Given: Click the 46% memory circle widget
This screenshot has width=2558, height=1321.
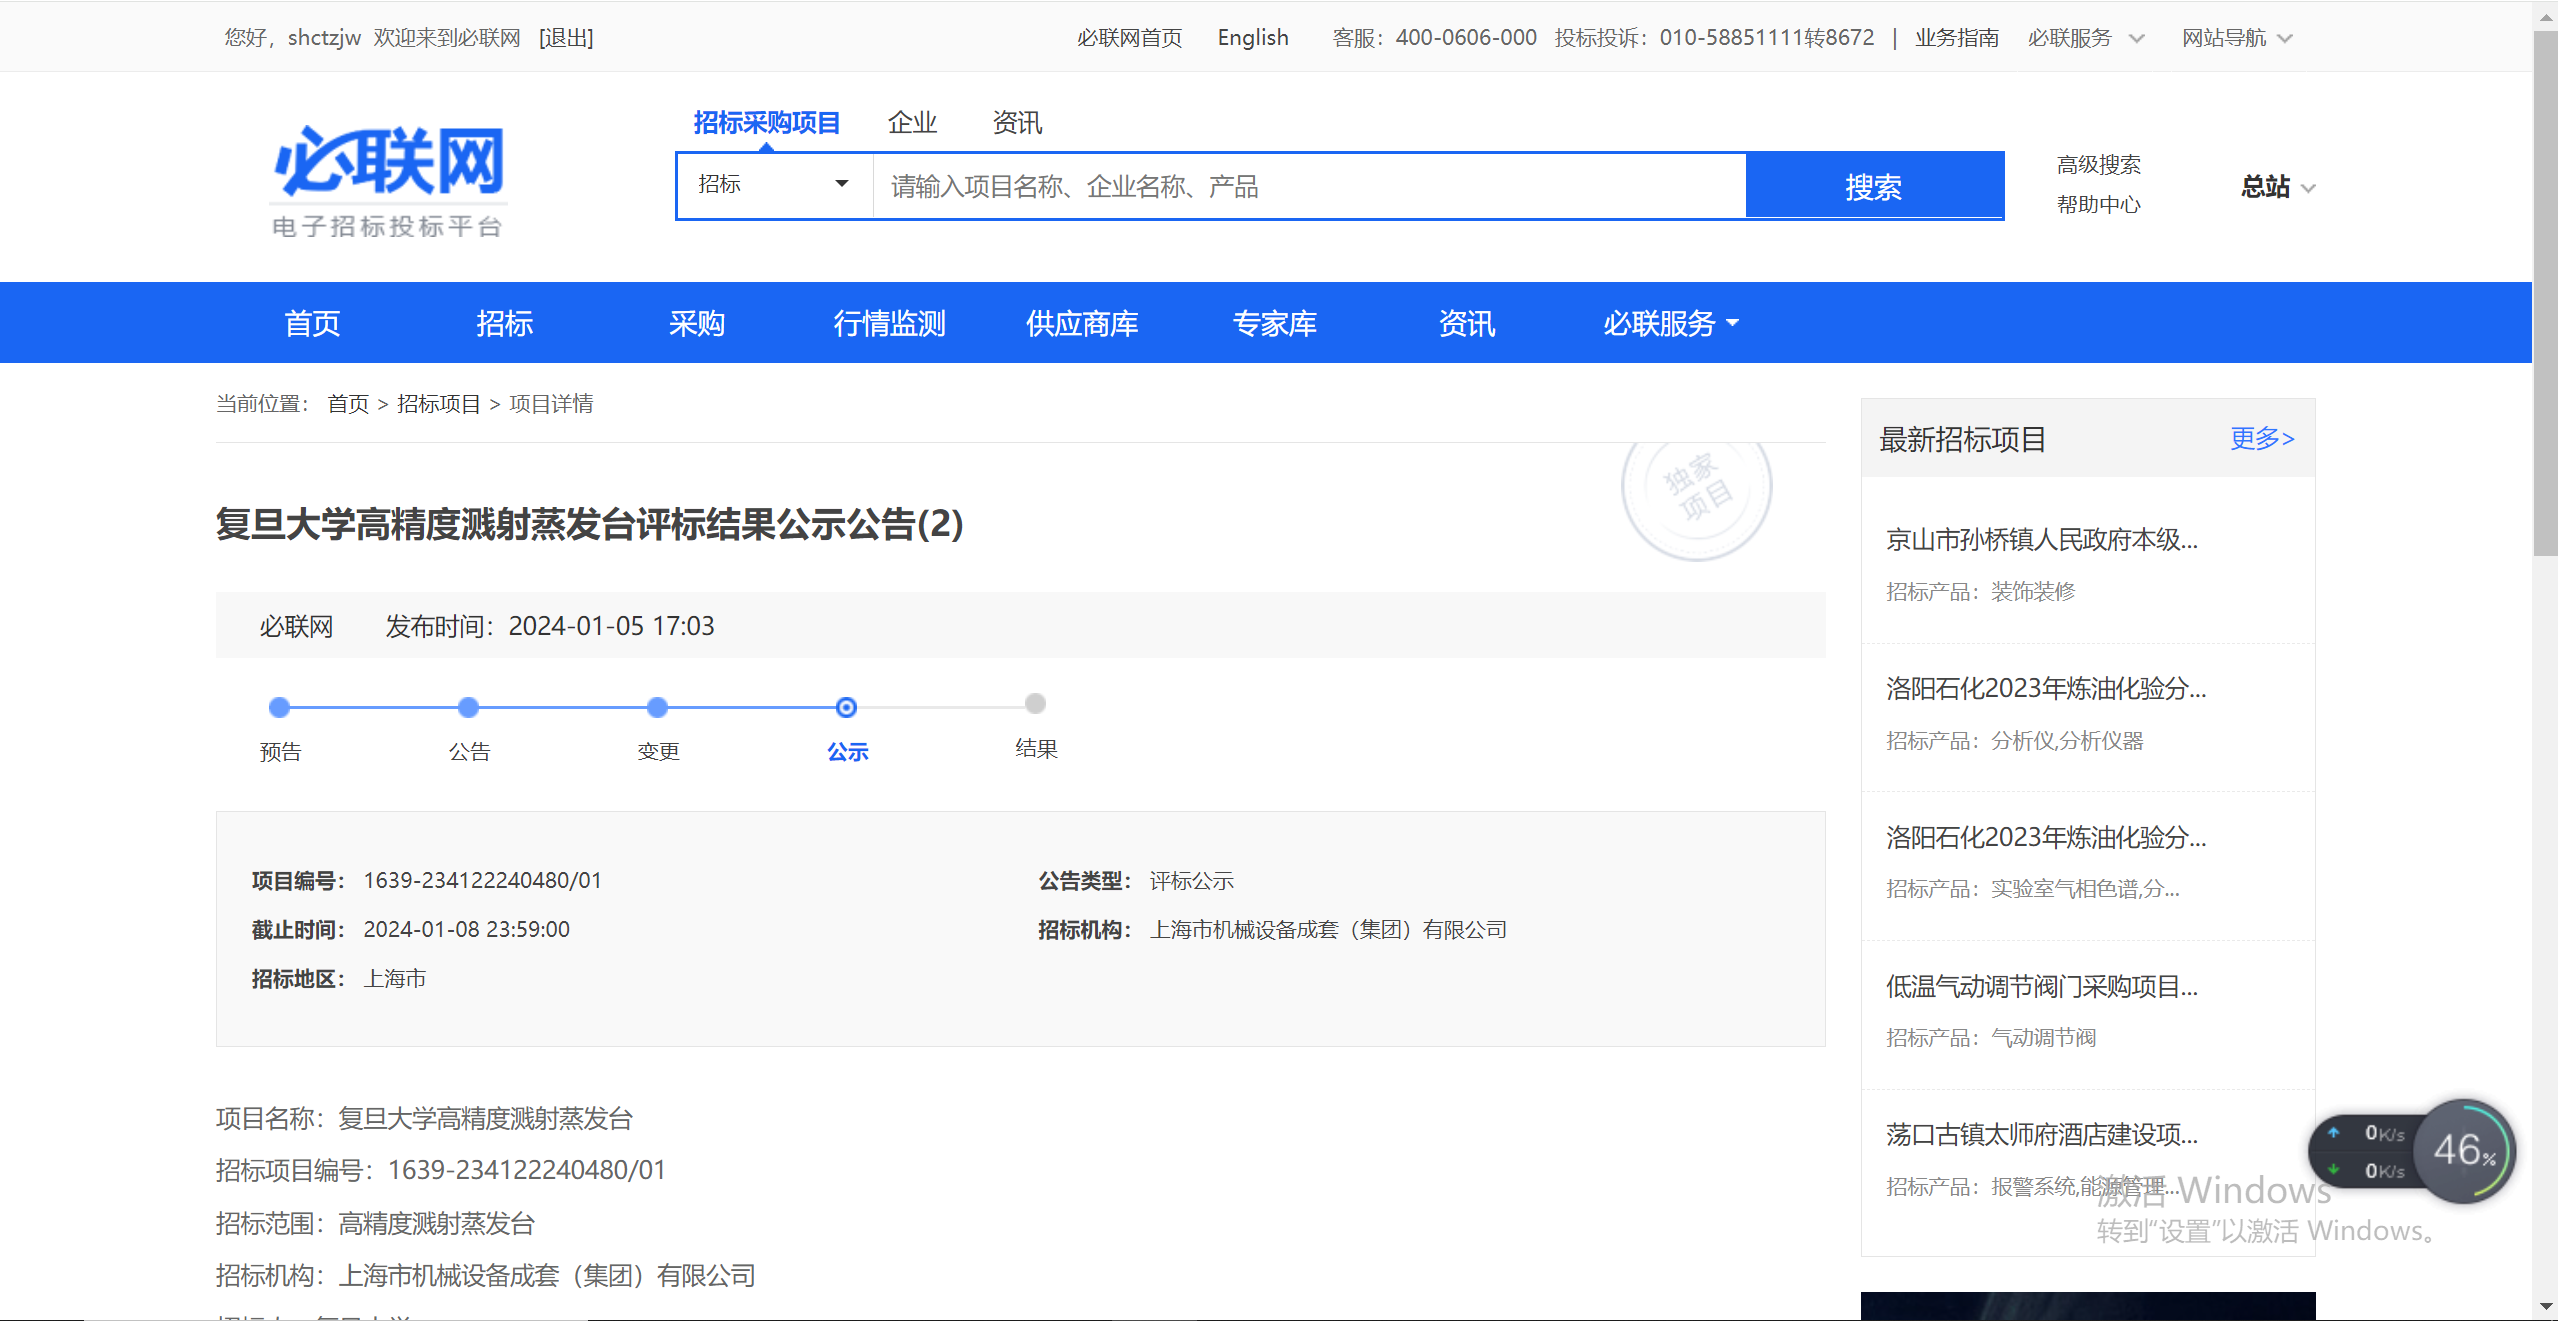Looking at the screenshot, I should tap(2463, 1150).
